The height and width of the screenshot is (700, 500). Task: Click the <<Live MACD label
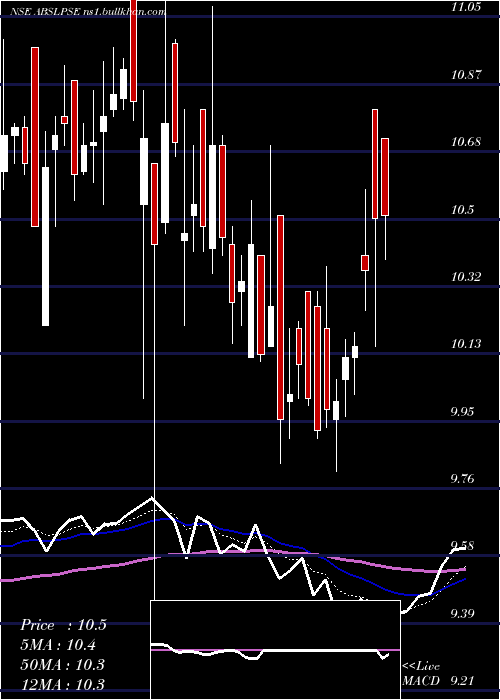(x=421, y=674)
